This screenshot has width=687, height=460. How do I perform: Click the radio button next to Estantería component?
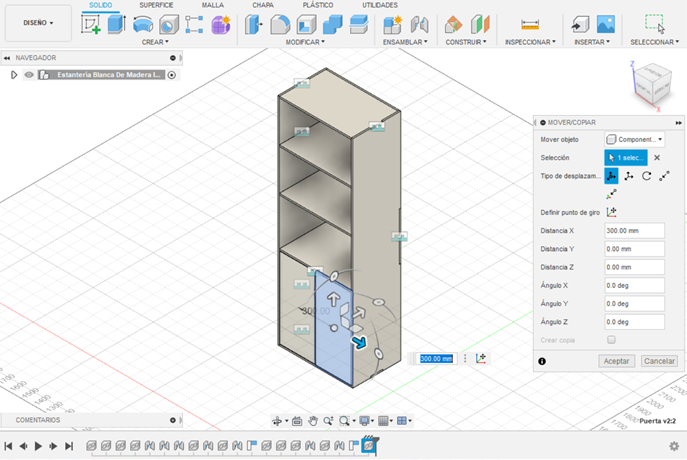172,75
